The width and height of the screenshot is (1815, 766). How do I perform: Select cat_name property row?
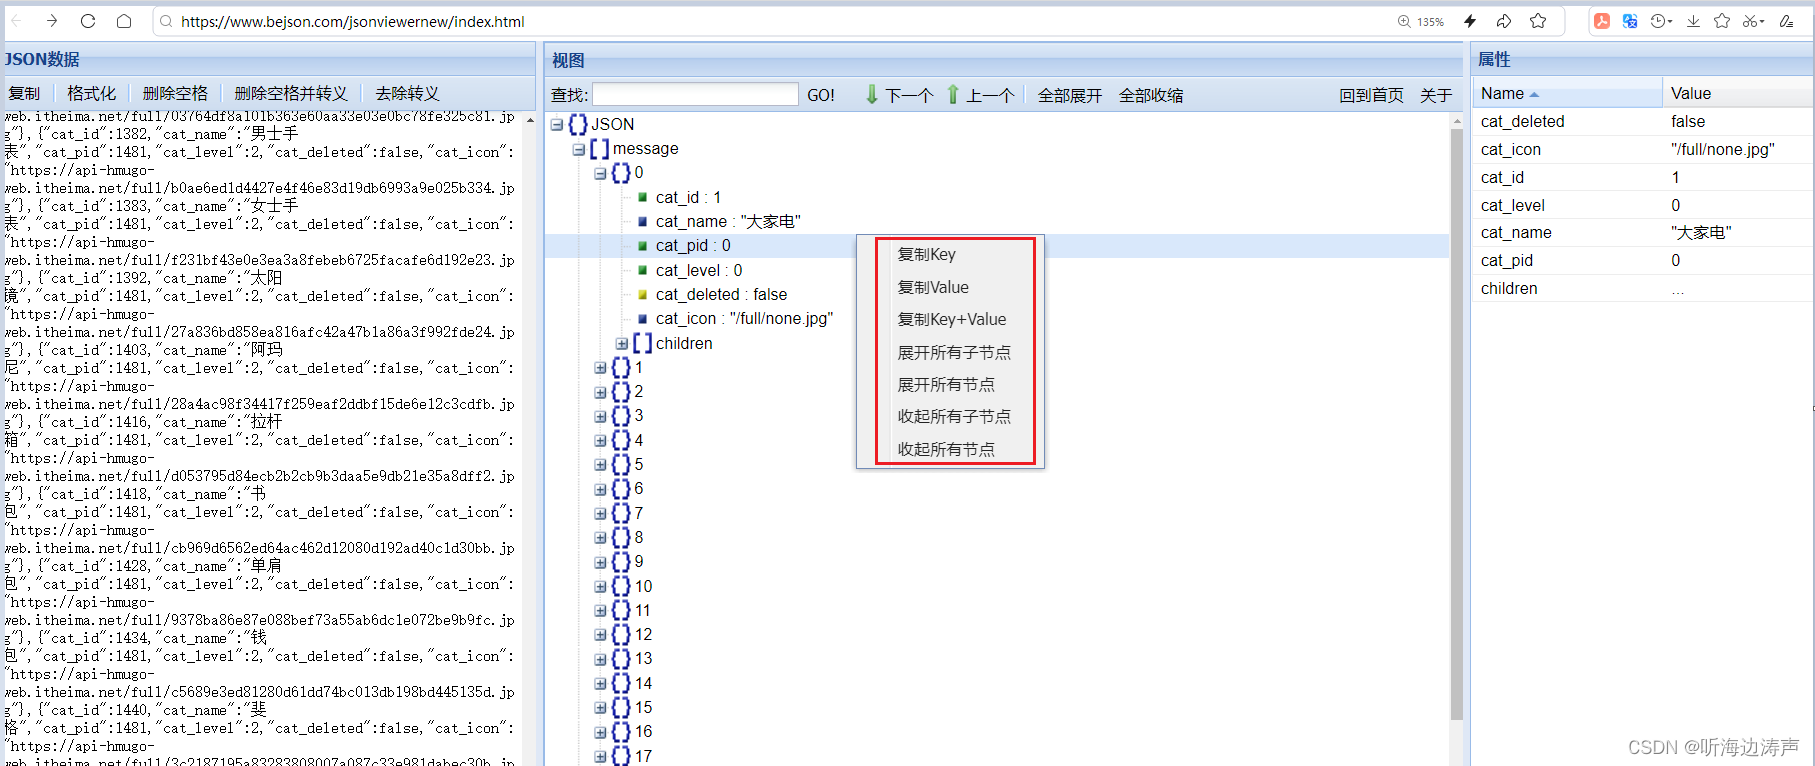pos(1642,232)
